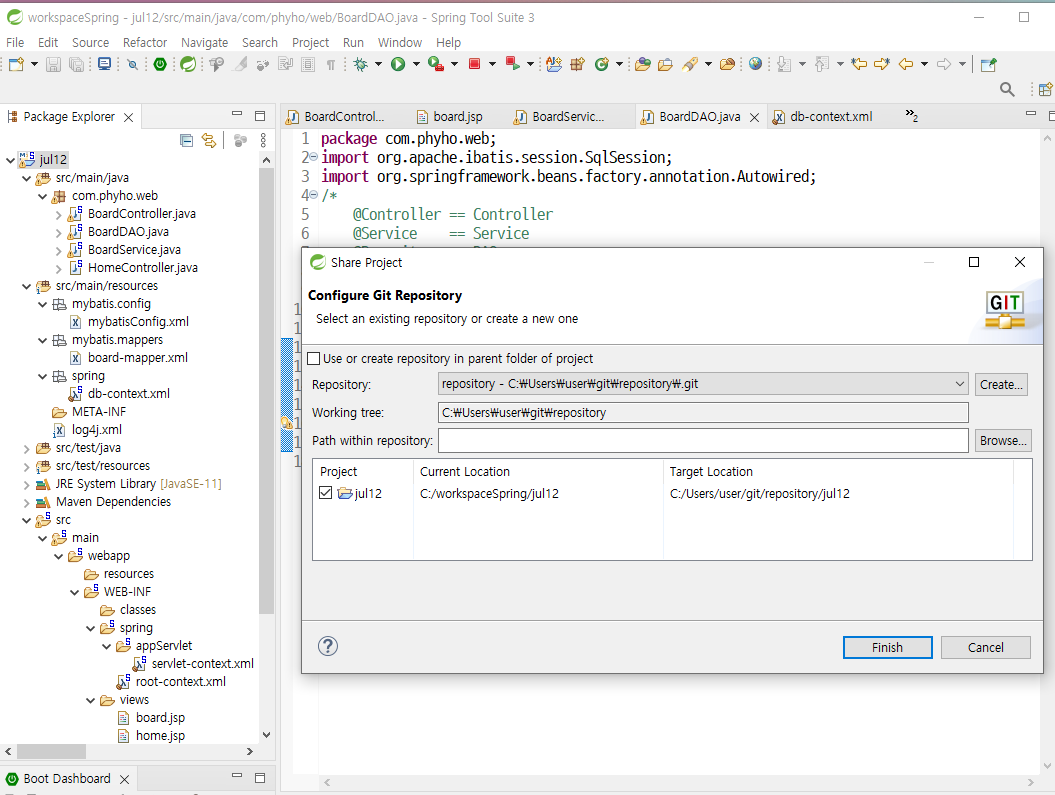Viewport: 1055px width, 795px height.
Task: Click Collapse All in Package Explorer
Action: [x=186, y=141]
